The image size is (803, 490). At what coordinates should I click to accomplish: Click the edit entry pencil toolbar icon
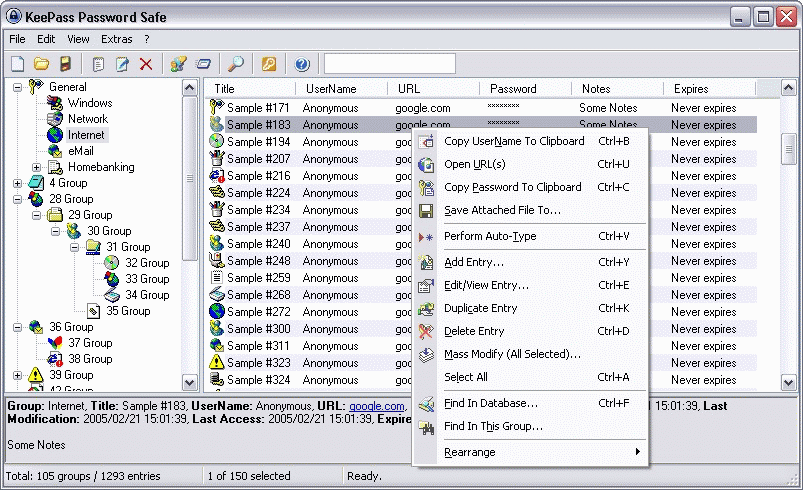coord(122,64)
